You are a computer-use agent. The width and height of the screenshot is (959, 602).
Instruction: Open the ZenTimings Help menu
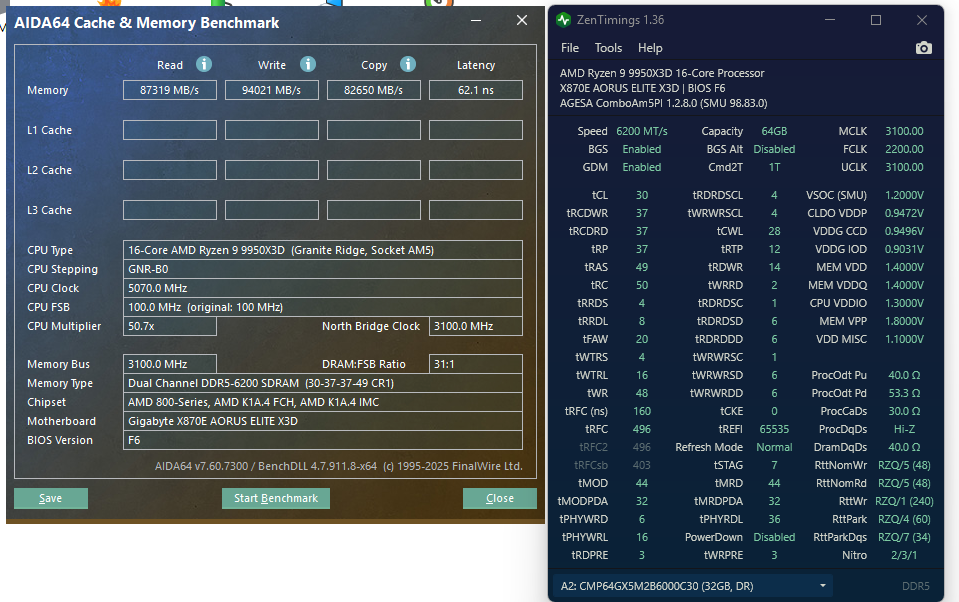(x=650, y=48)
